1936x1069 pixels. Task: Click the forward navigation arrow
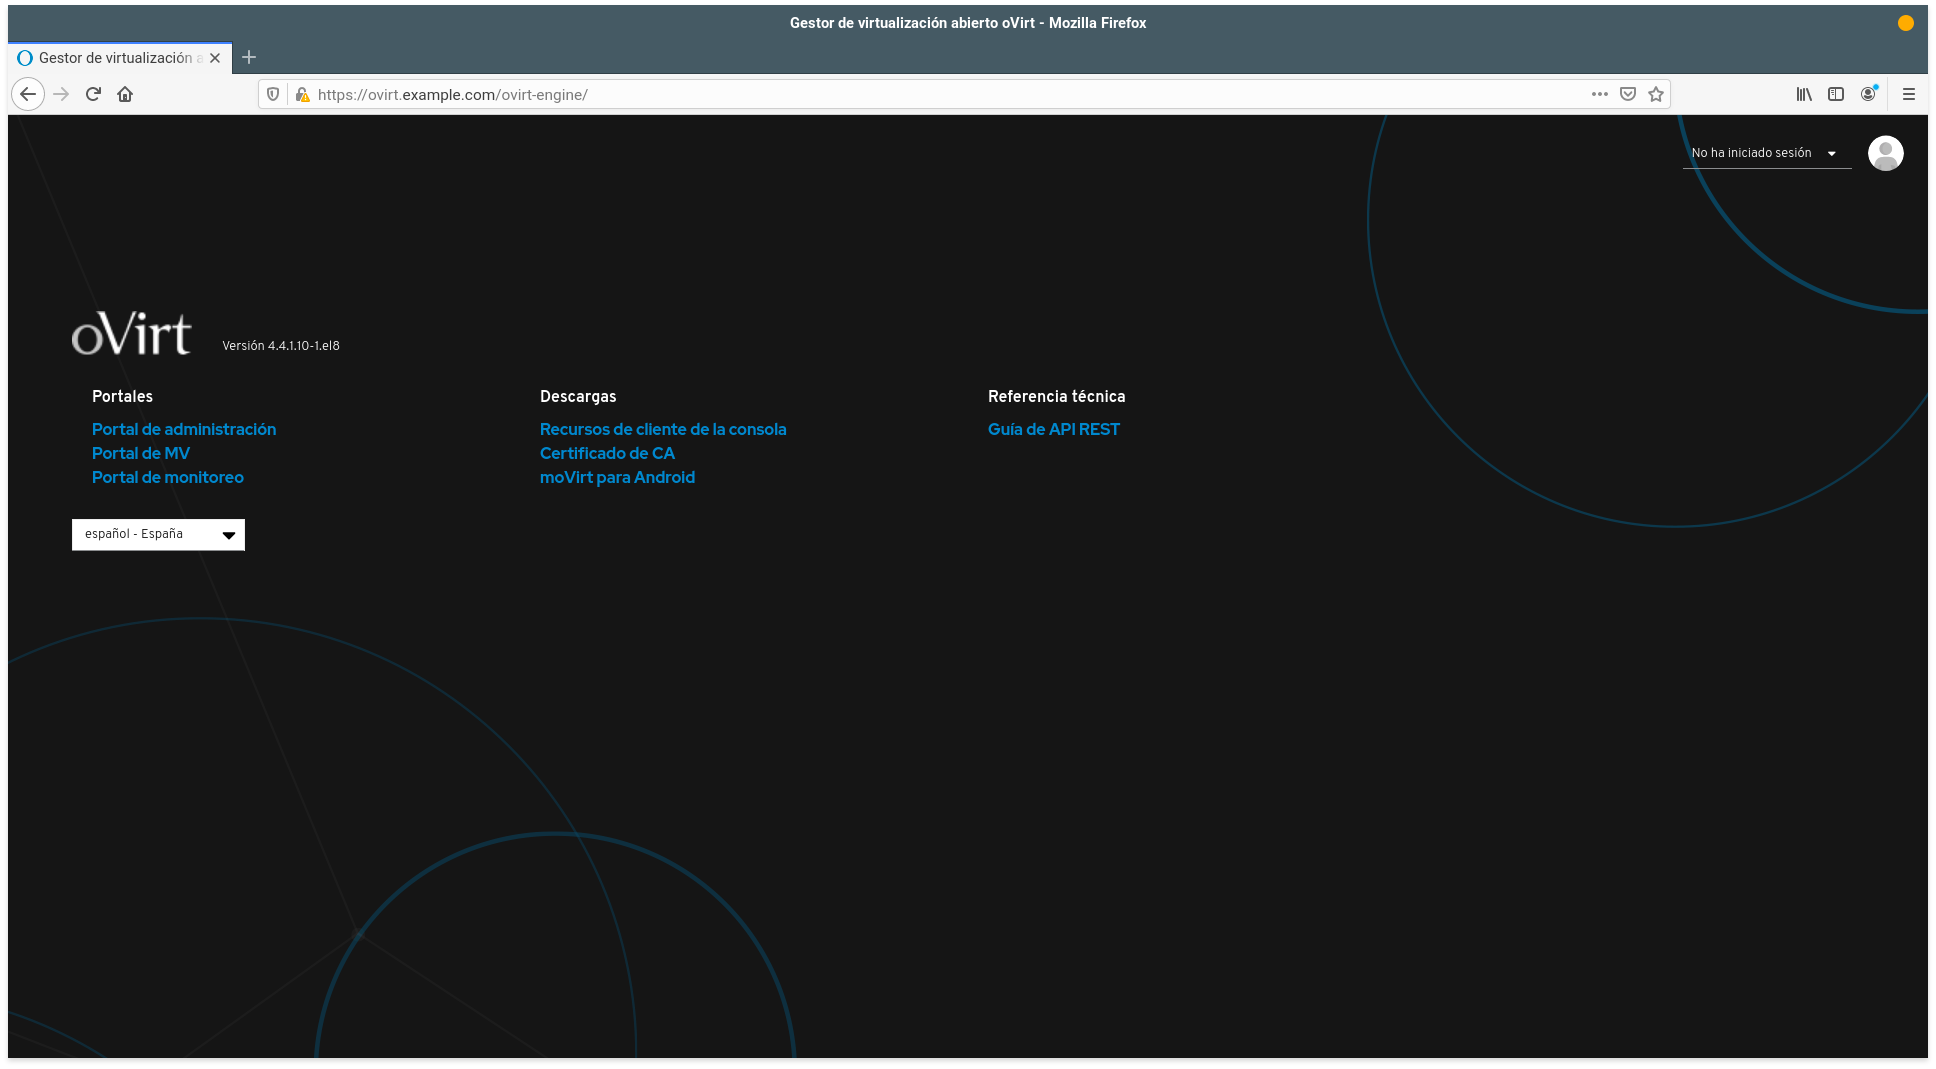pyautogui.click(x=61, y=94)
